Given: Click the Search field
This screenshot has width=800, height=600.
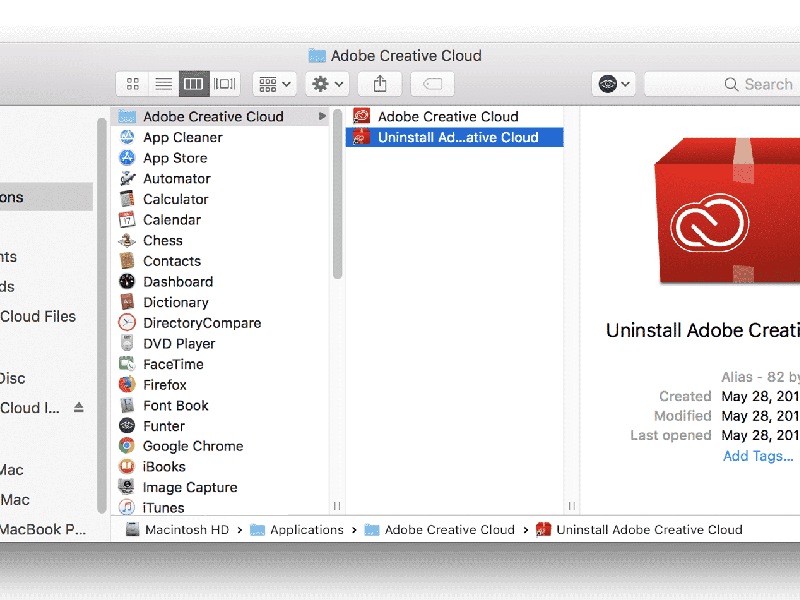Looking at the screenshot, I should (722, 84).
